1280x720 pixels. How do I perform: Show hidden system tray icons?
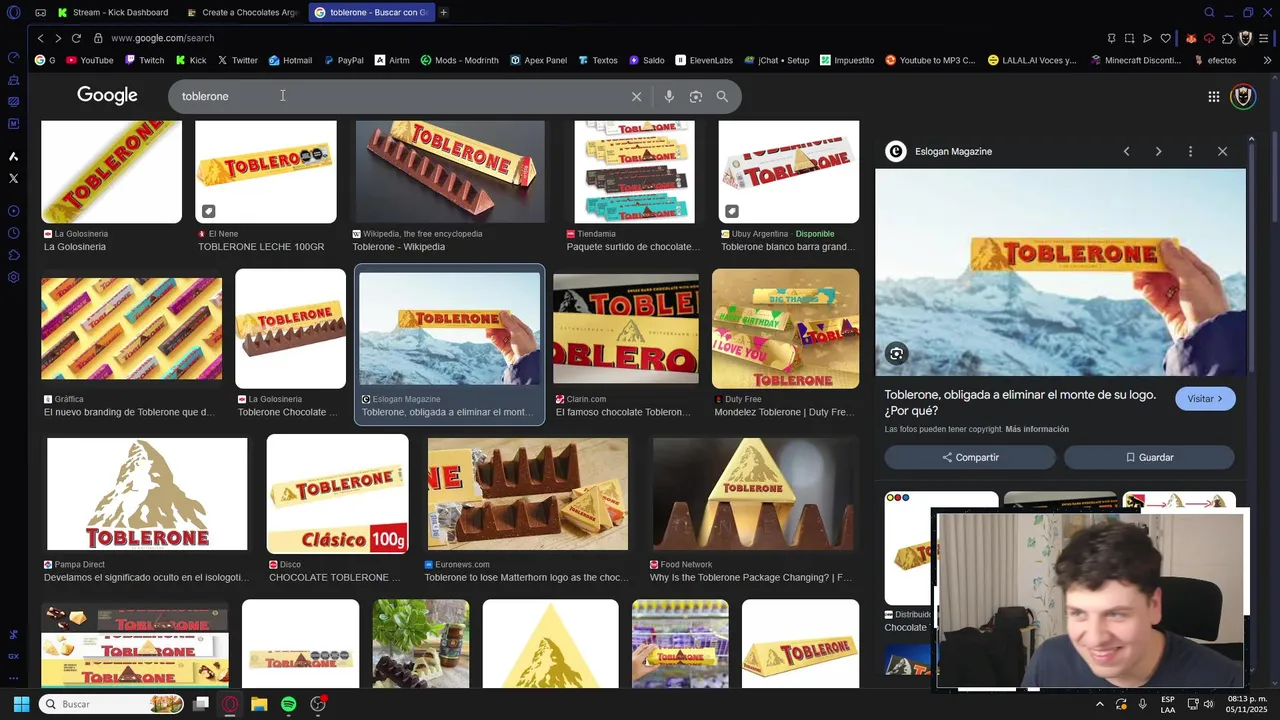[1100, 704]
